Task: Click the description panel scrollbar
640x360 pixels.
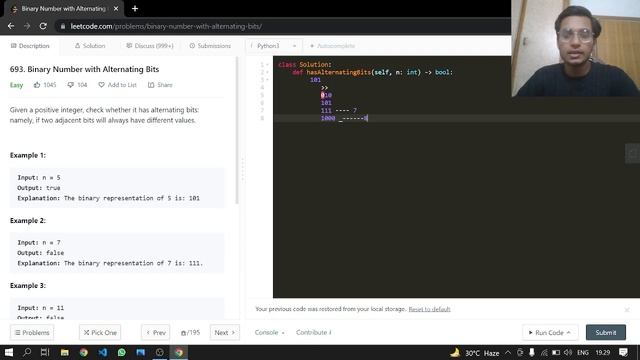Action: [x=237, y=131]
